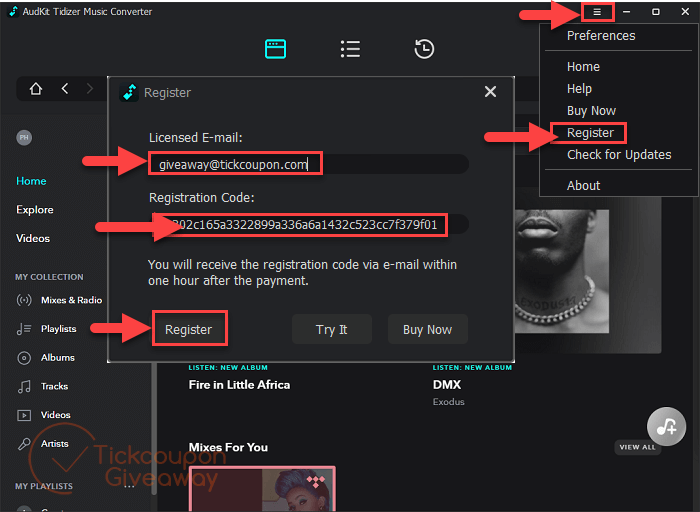Open the DMX album title

447,385
